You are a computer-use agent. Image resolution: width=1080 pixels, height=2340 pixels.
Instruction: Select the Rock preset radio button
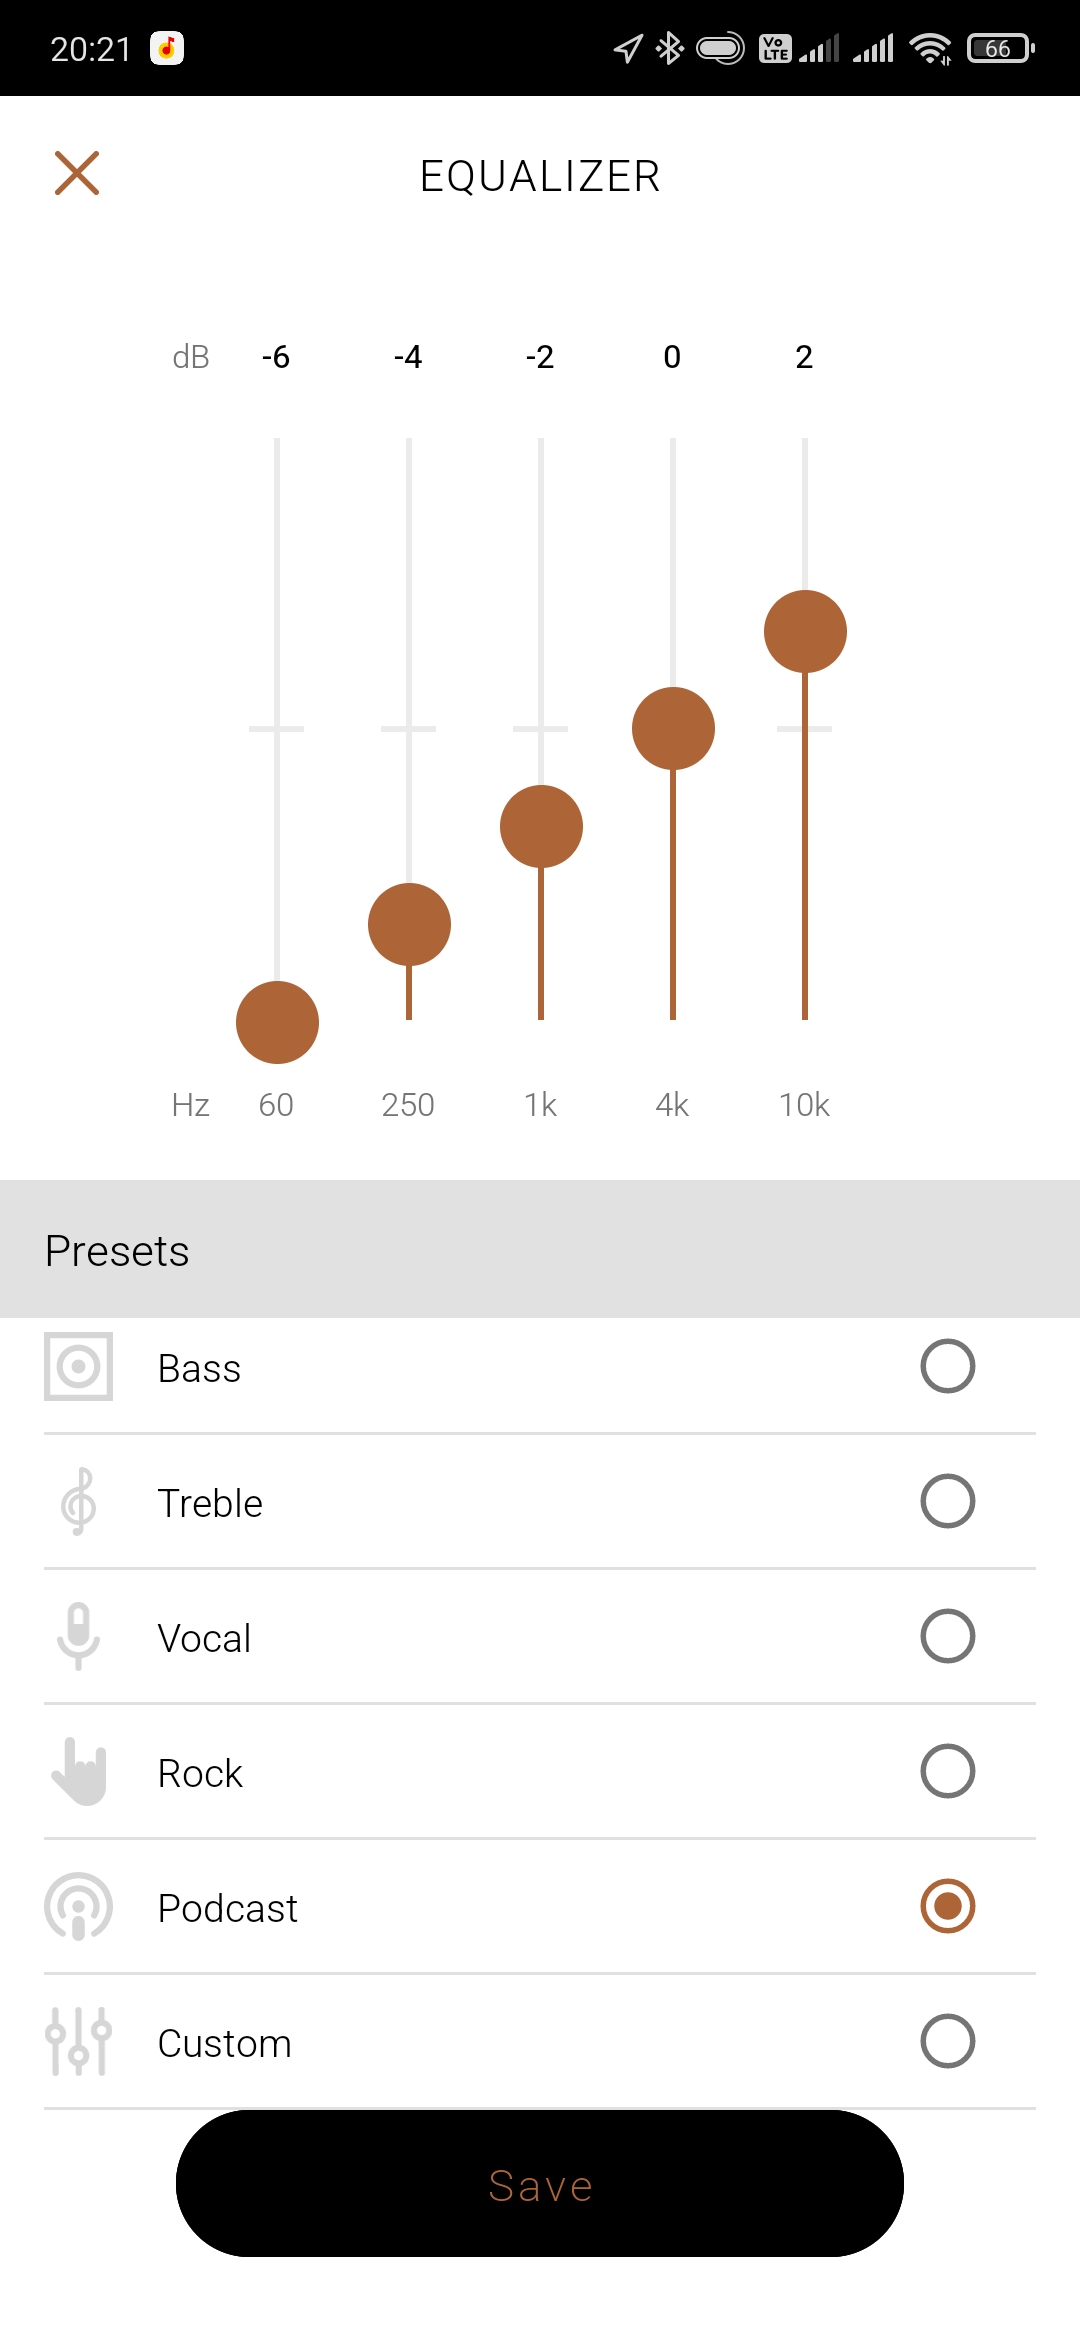click(x=947, y=1772)
